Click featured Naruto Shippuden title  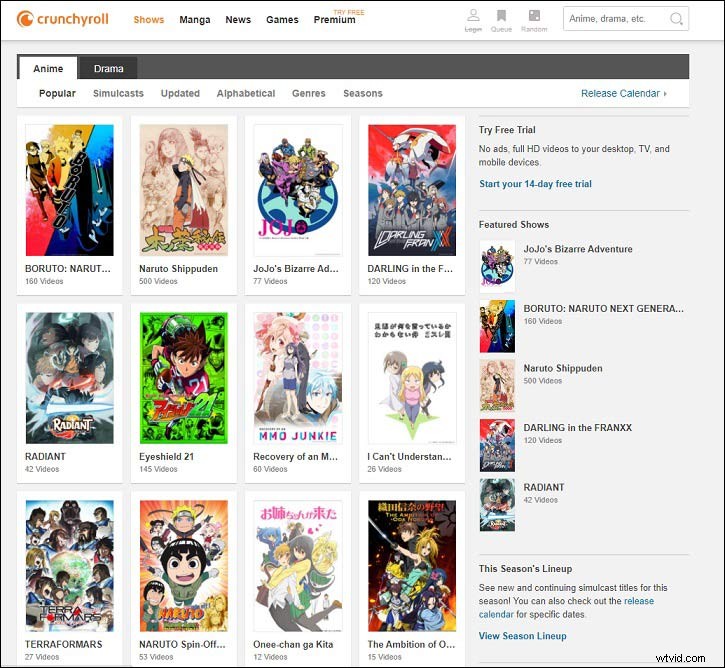(563, 368)
